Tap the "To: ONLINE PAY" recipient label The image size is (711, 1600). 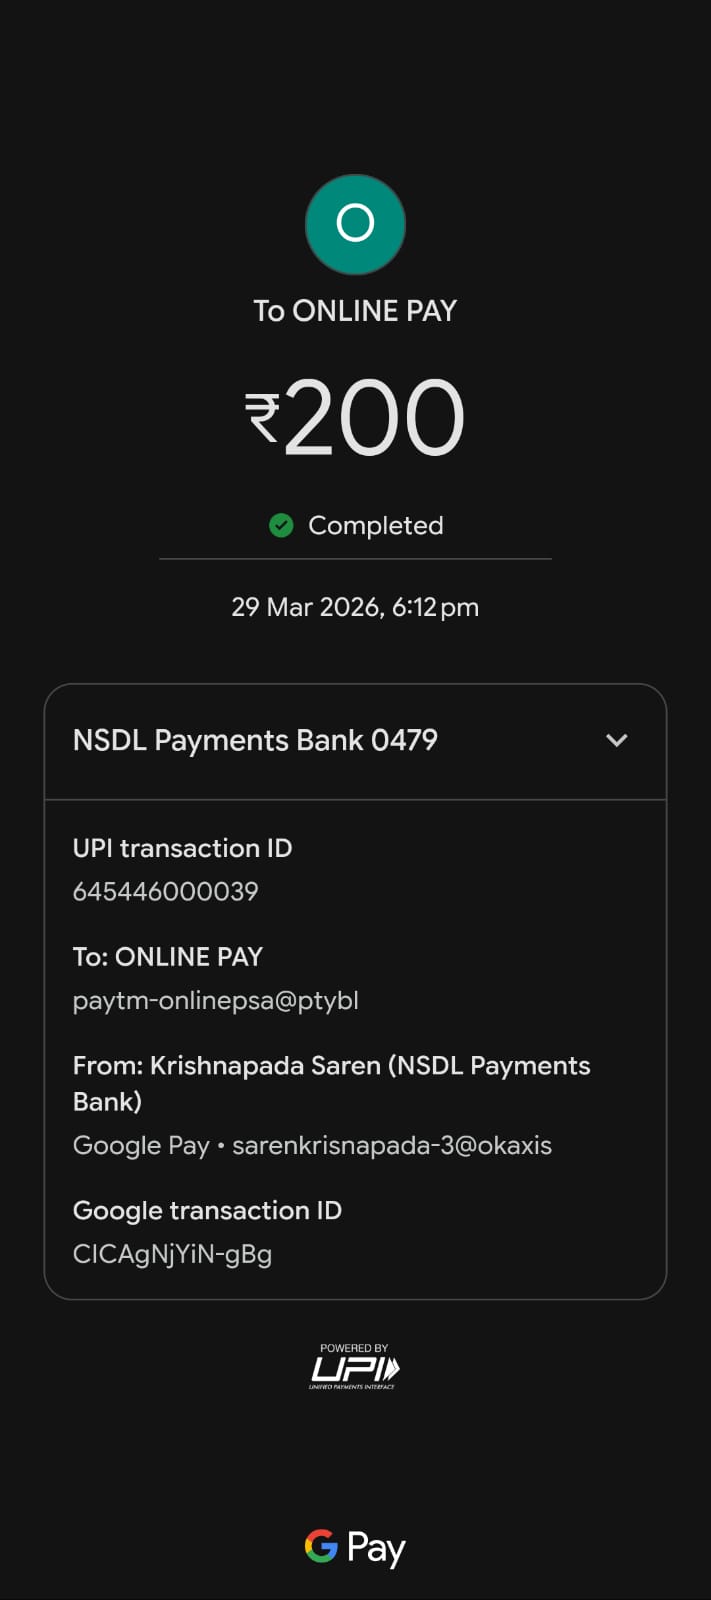pyautogui.click(x=167, y=957)
